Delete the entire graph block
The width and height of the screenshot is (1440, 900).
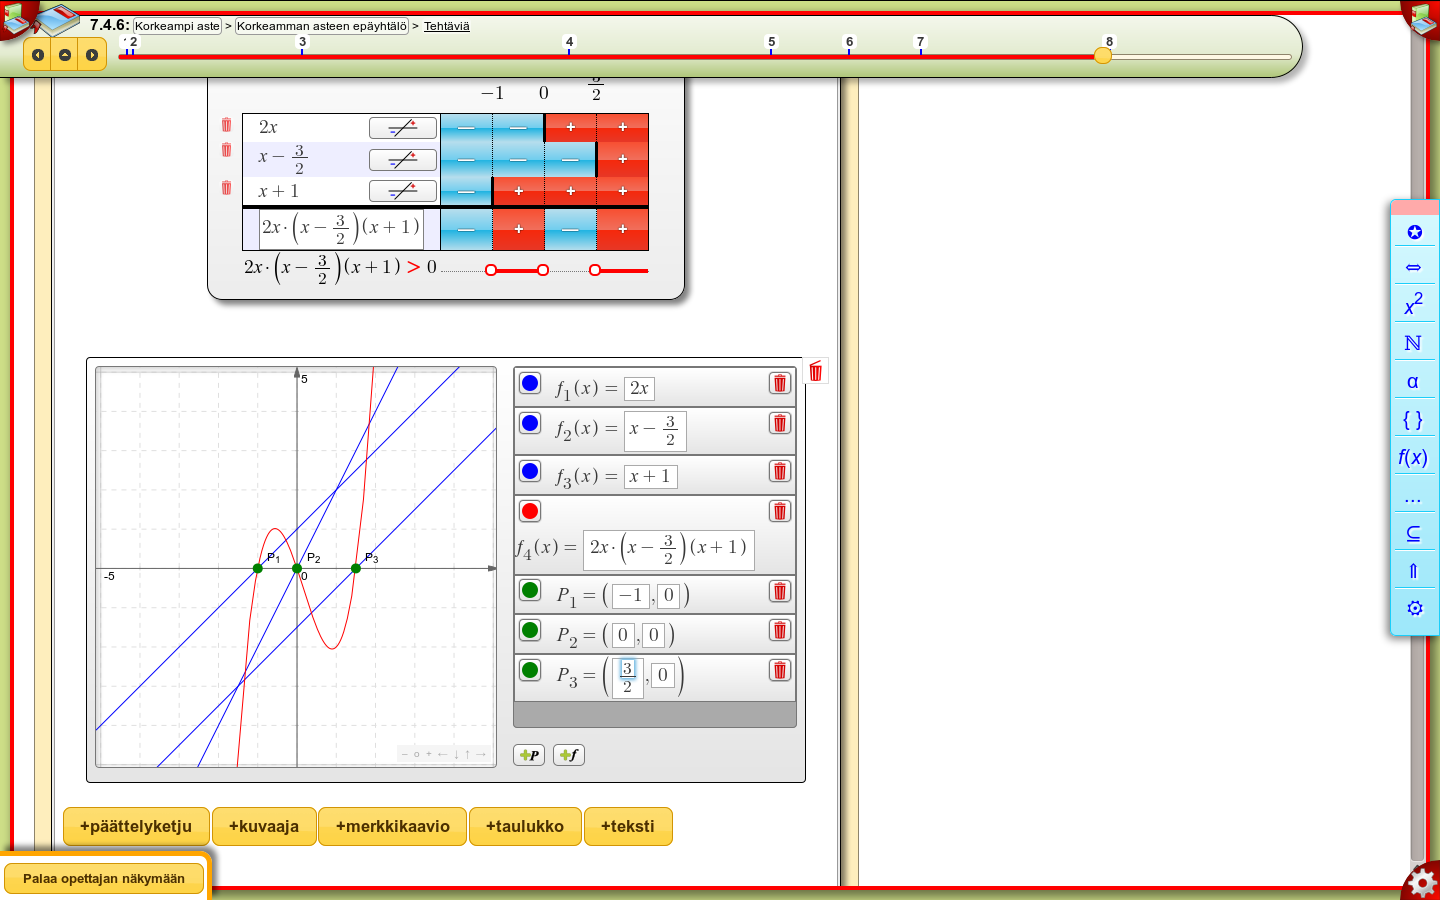[816, 371]
